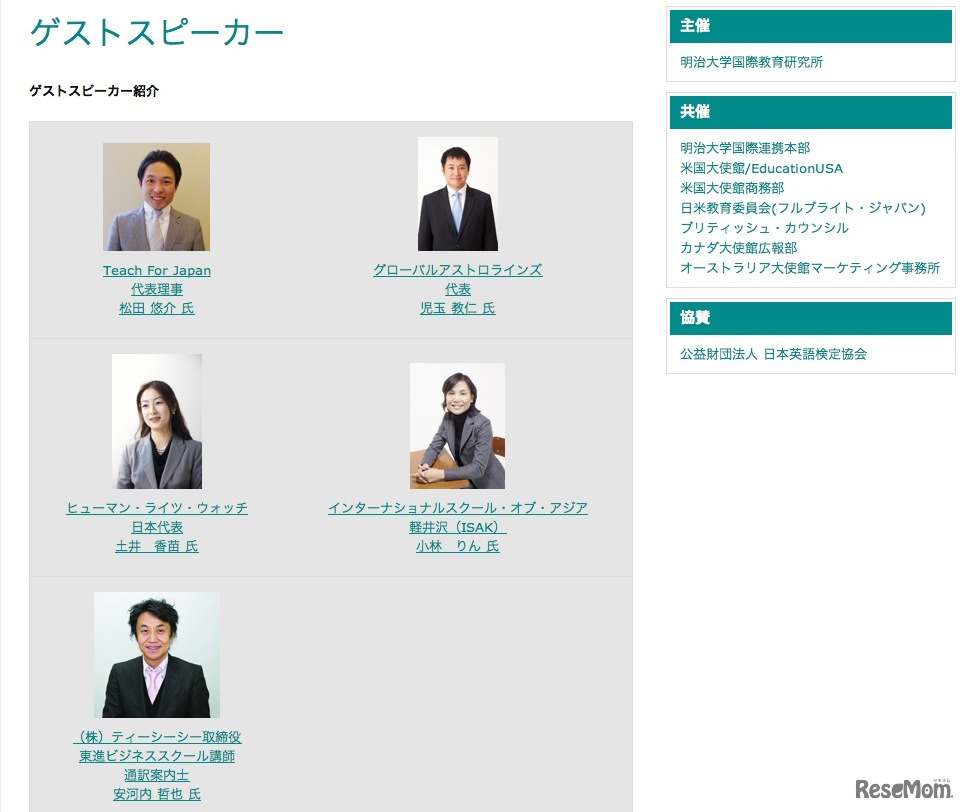Open the グローバルアストロラインズ link
This screenshot has width=966, height=812.
click(458, 270)
